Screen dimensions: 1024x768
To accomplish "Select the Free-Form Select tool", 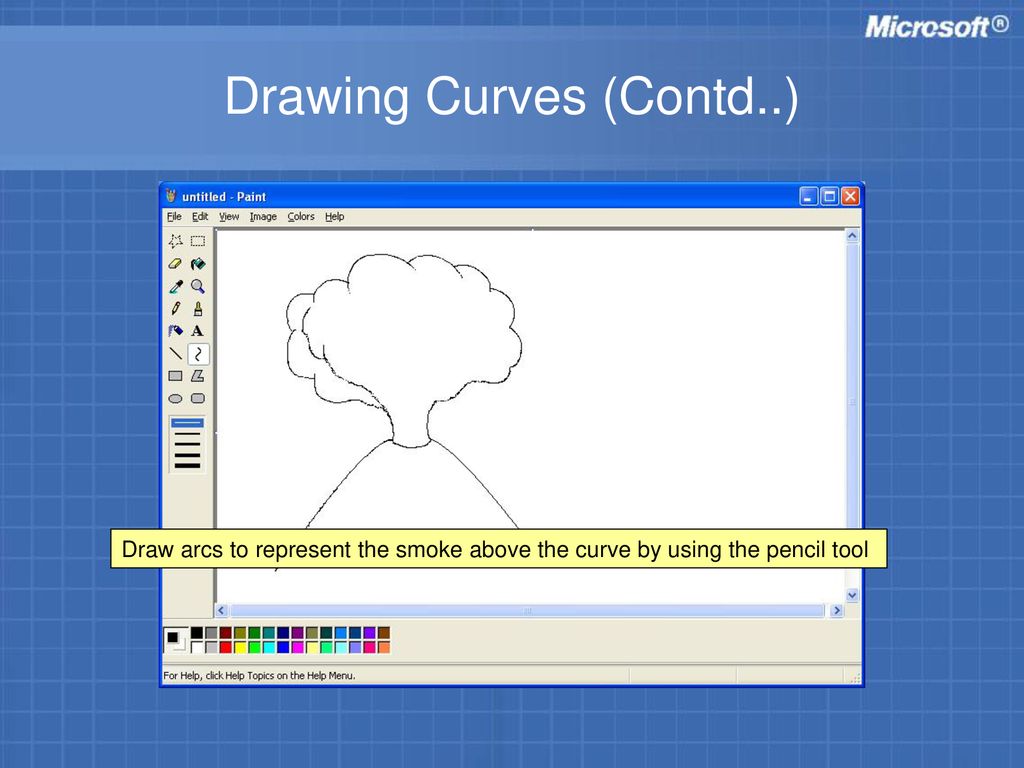I will click(x=175, y=241).
